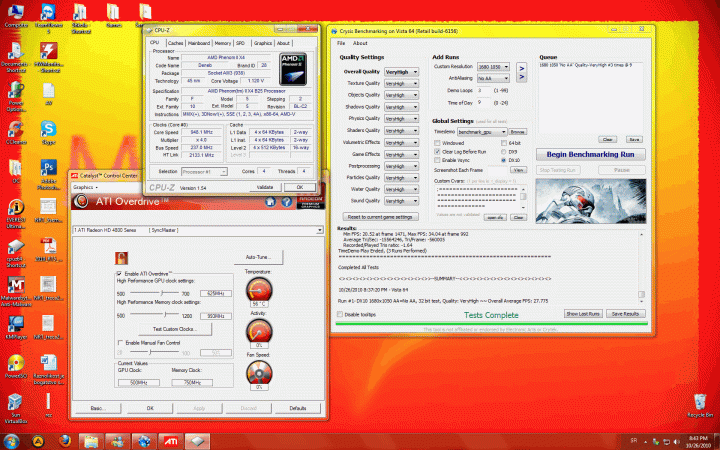Open the SPD tab in CPU-Z

(x=240, y=43)
